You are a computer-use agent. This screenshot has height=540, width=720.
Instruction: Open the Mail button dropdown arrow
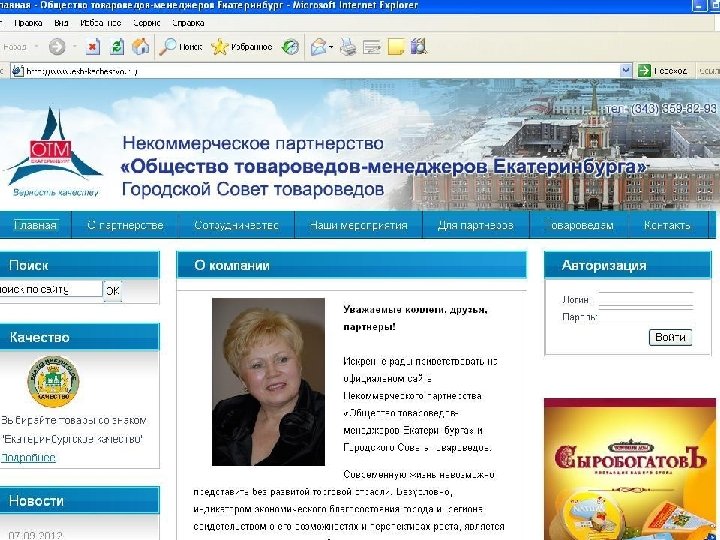(x=331, y=47)
